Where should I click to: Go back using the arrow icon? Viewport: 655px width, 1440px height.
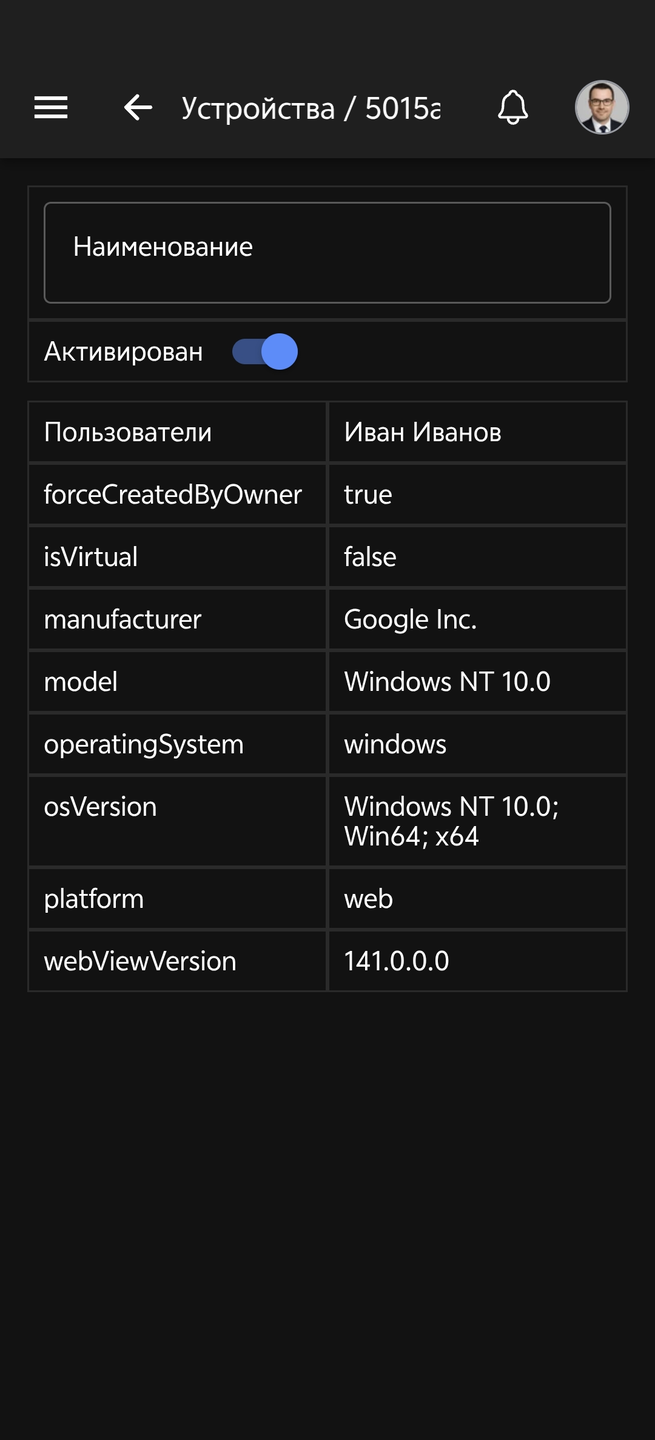tap(138, 107)
